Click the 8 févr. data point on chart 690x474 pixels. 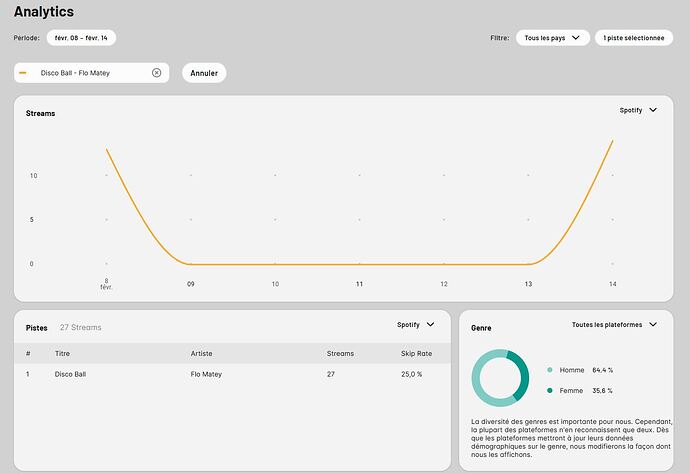pyautogui.click(x=107, y=150)
